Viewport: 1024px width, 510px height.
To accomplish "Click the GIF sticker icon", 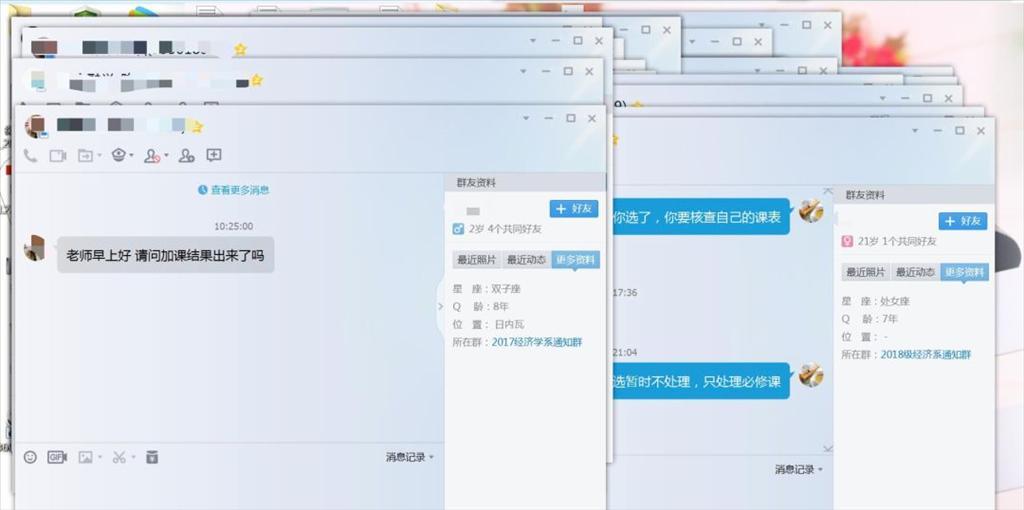I will (57, 457).
